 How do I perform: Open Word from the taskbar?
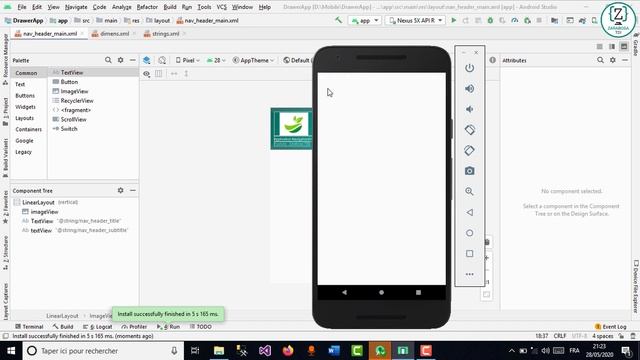[334, 351]
